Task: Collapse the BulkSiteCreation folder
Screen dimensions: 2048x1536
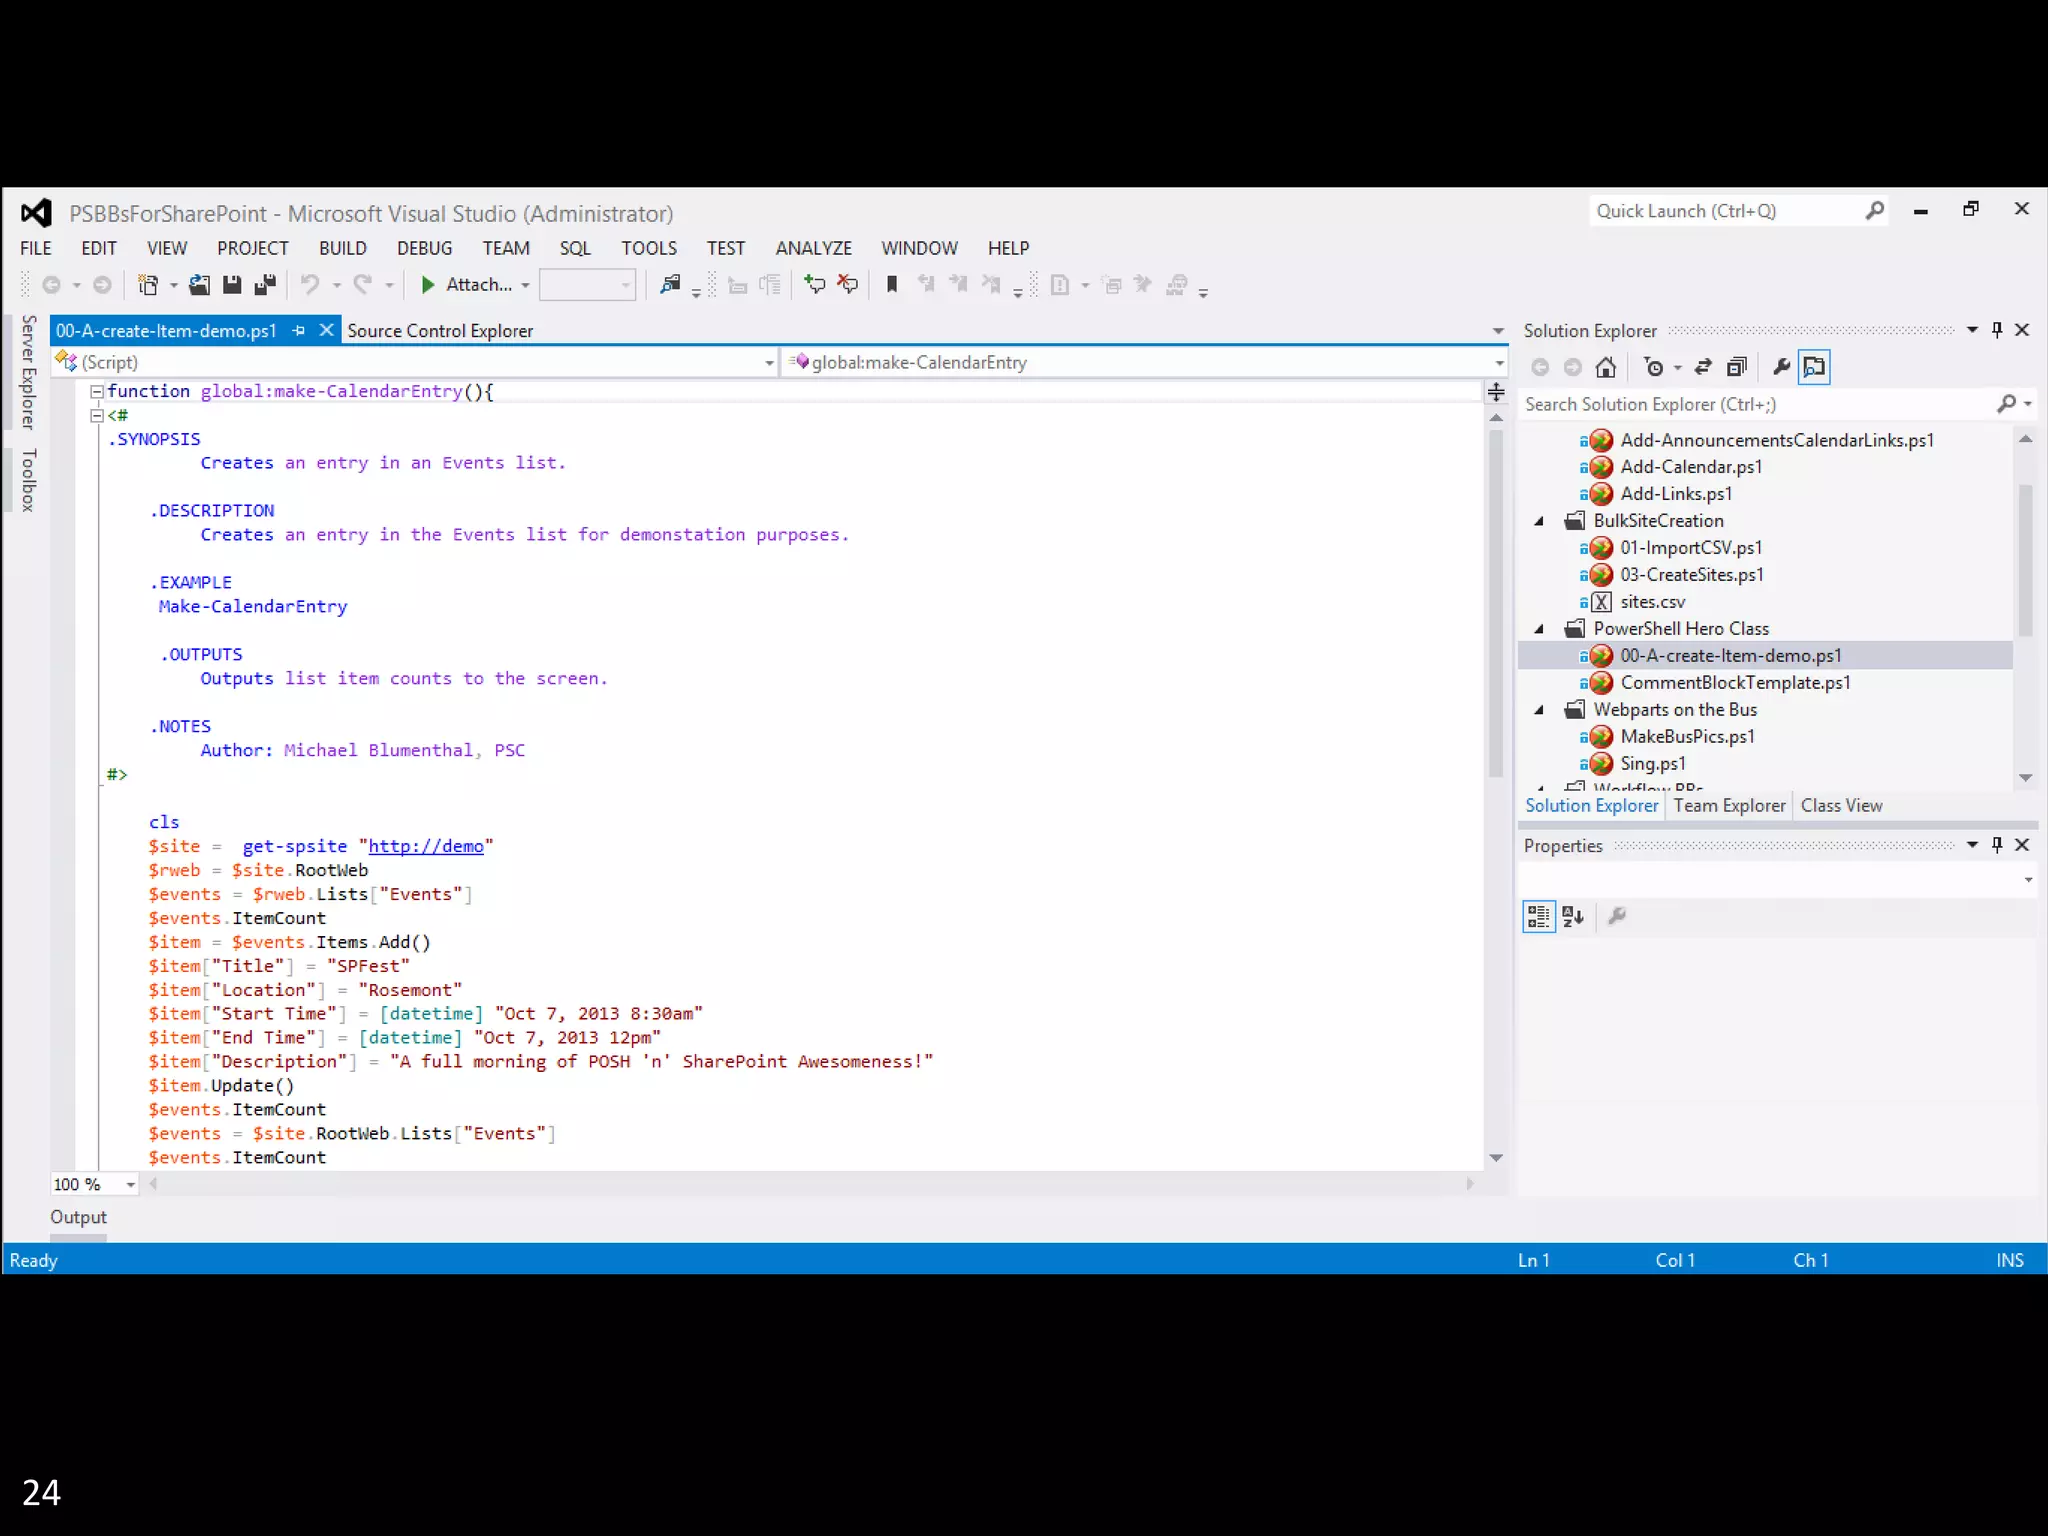Action: 1540,521
